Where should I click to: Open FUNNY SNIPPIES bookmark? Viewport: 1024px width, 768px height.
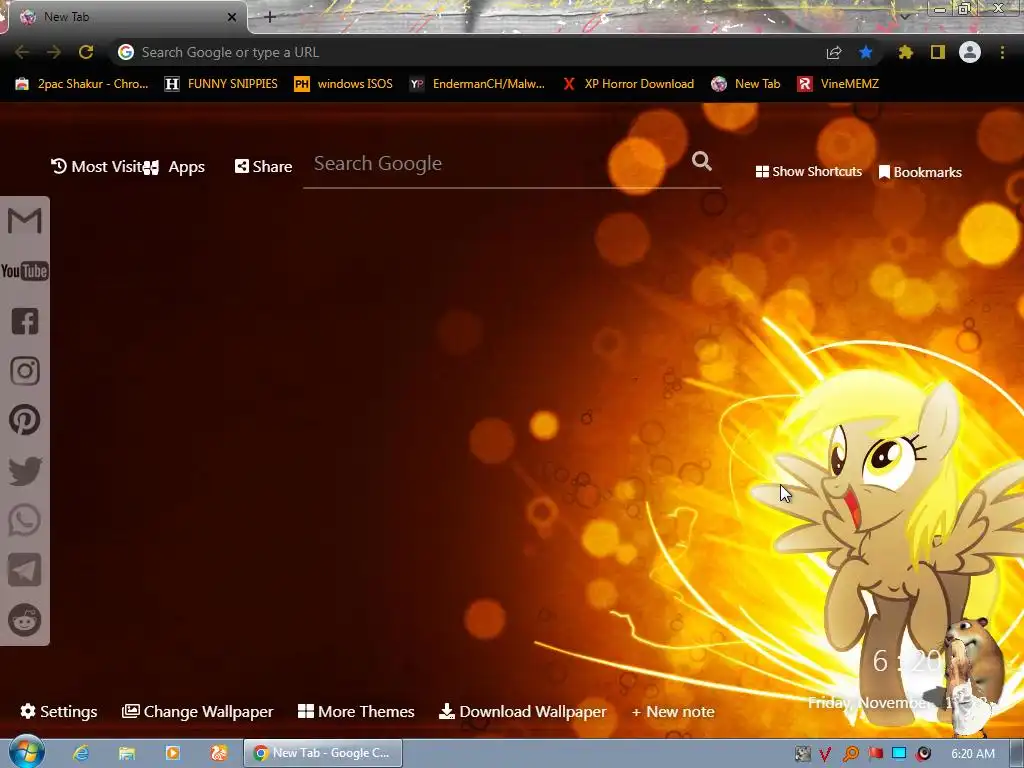221,84
